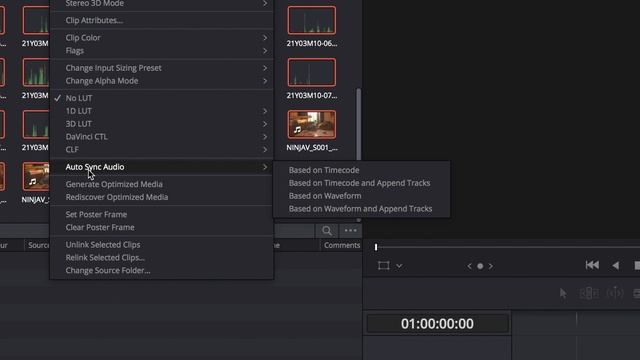Choose Based on Waveform and Append Tracks
This screenshot has height=360, width=640.
(x=361, y=209)
